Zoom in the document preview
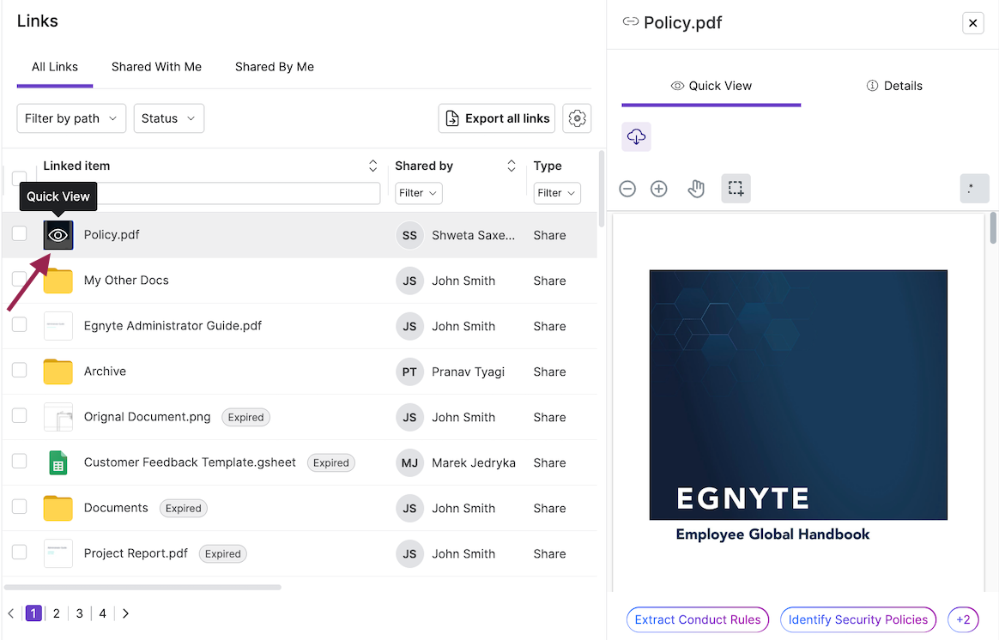 click(x=659, y=188)
